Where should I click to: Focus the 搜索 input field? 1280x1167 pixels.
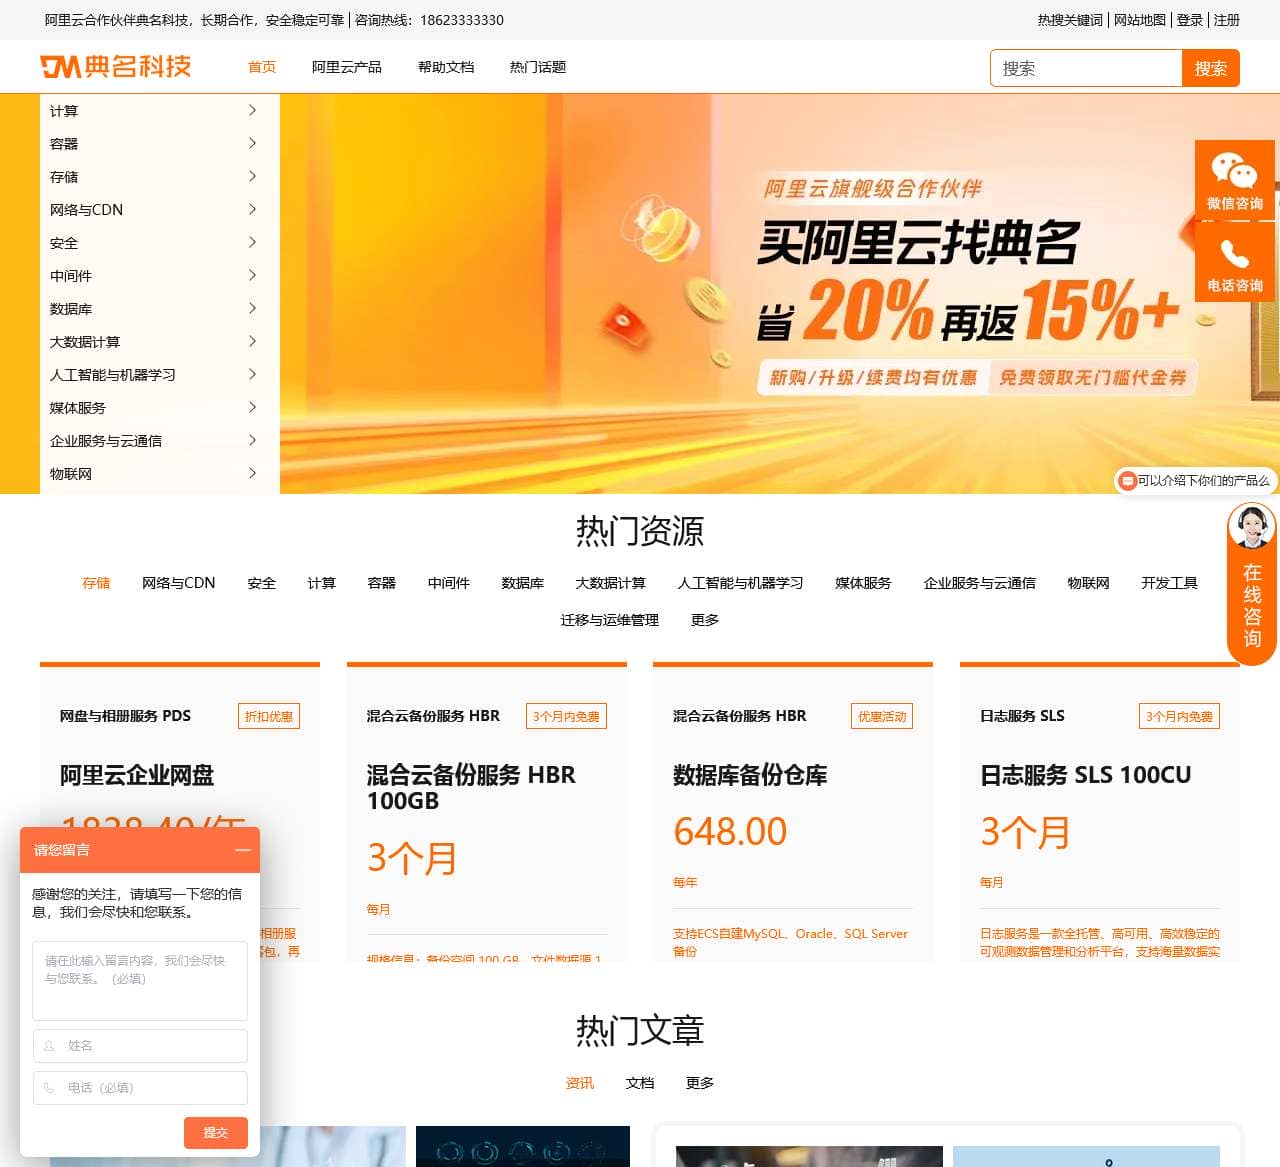click(1087, 68)
